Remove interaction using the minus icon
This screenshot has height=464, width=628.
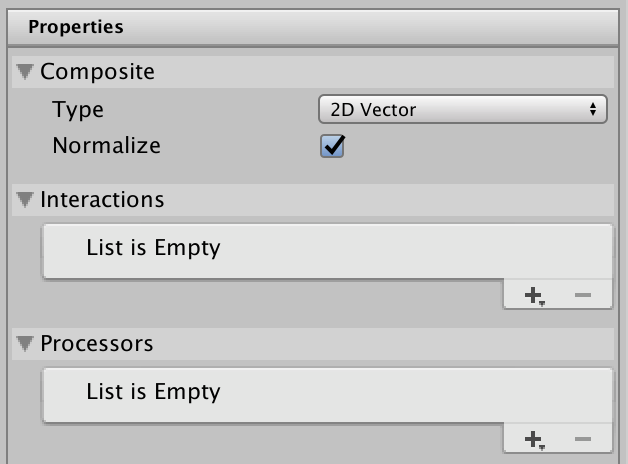coord(583,296)
